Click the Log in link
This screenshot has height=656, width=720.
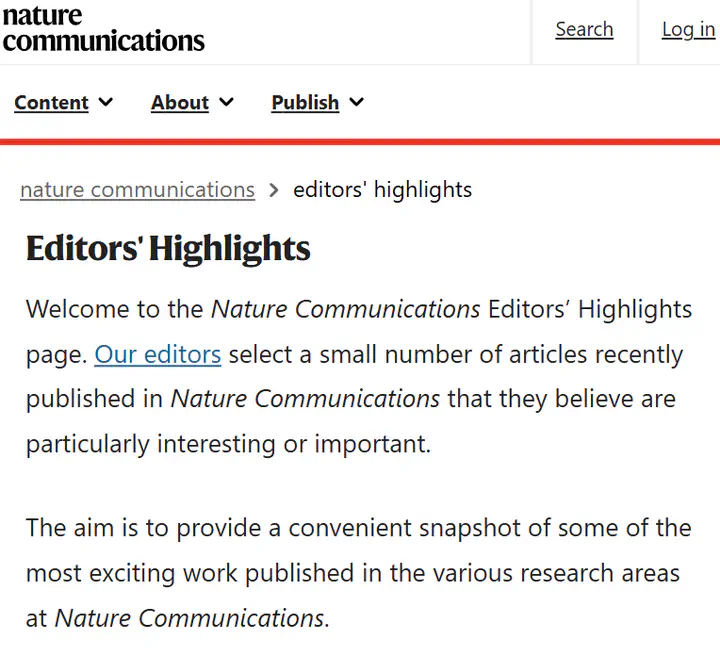(688, 29)
